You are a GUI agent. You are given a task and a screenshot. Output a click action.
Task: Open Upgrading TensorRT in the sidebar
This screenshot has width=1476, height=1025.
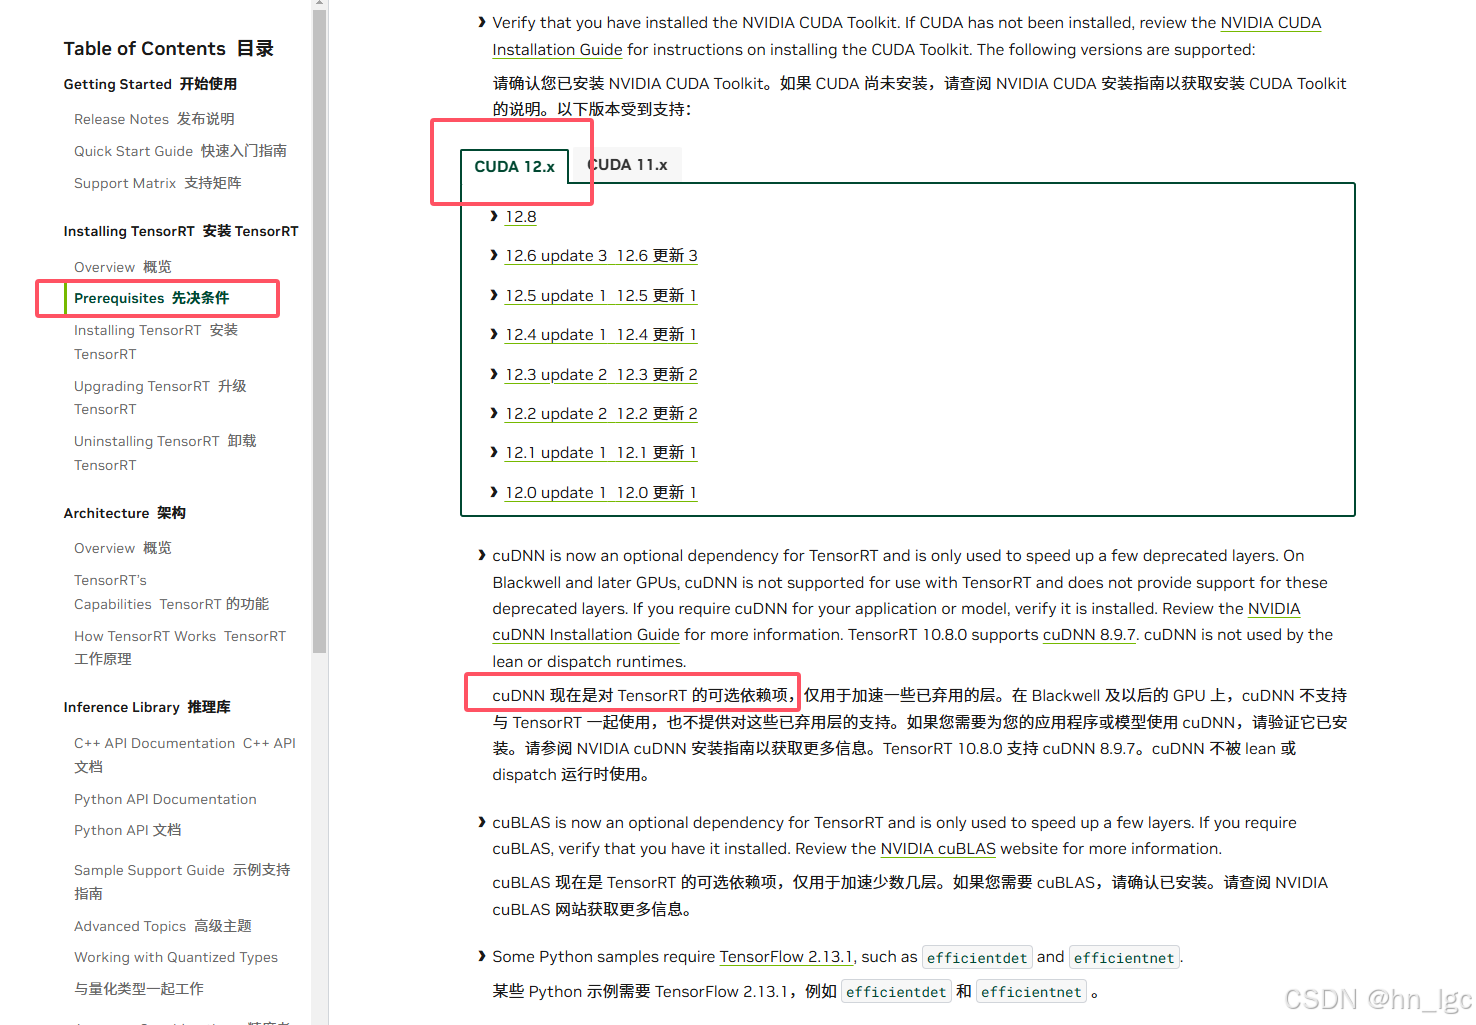click(160, 398)
